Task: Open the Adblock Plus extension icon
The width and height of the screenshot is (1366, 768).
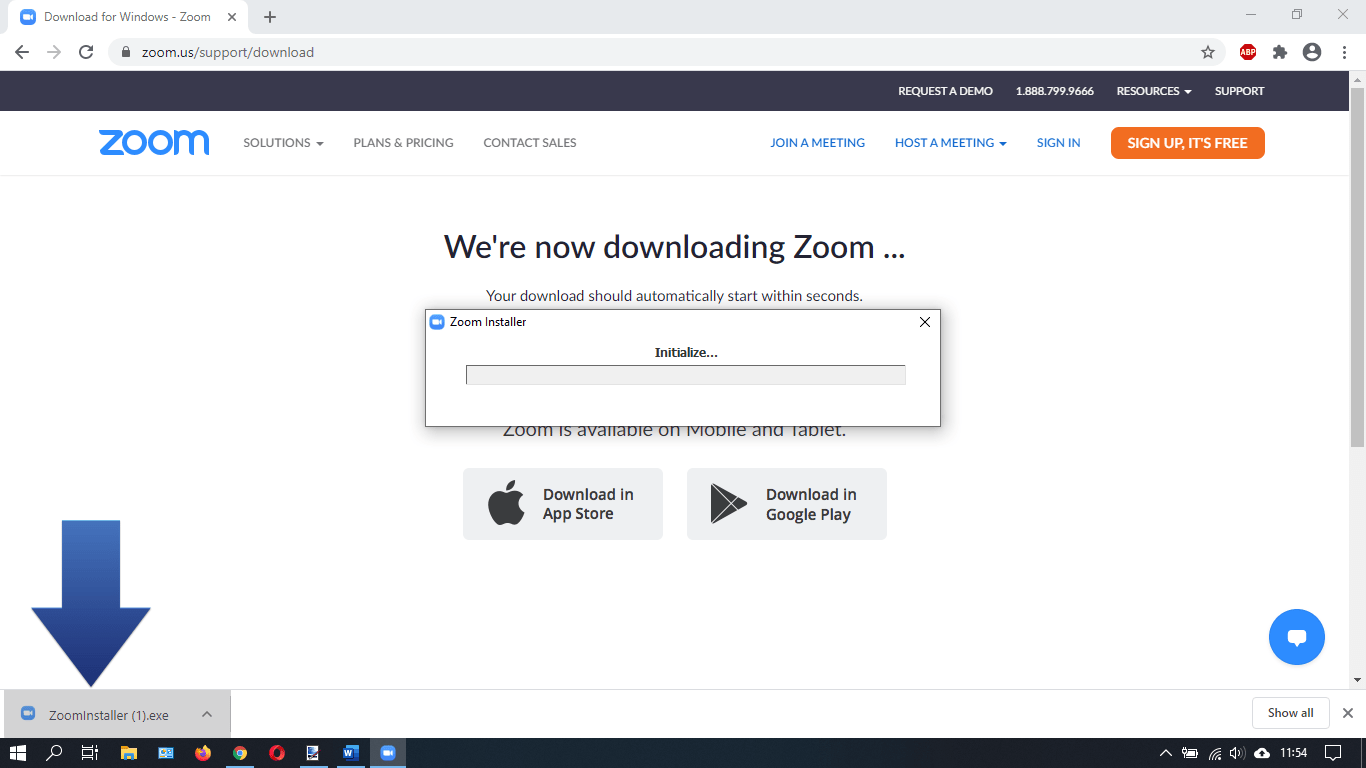Action: click(x=1247, y=51)
